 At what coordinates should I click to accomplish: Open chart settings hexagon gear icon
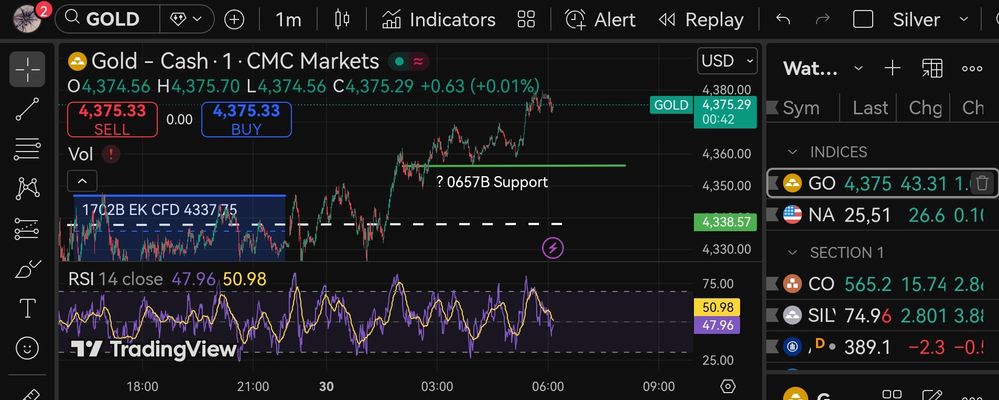click(728, 387)
